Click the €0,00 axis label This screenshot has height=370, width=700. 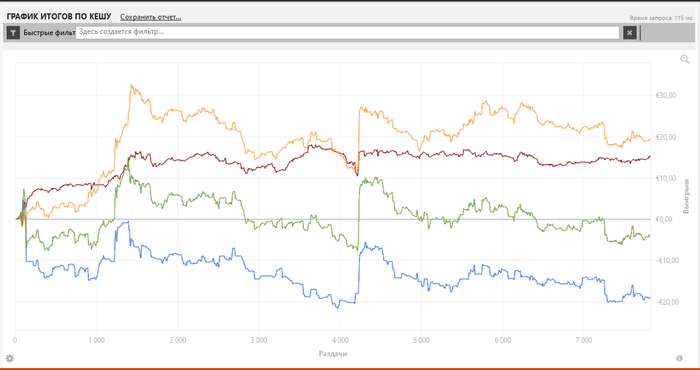667,219
